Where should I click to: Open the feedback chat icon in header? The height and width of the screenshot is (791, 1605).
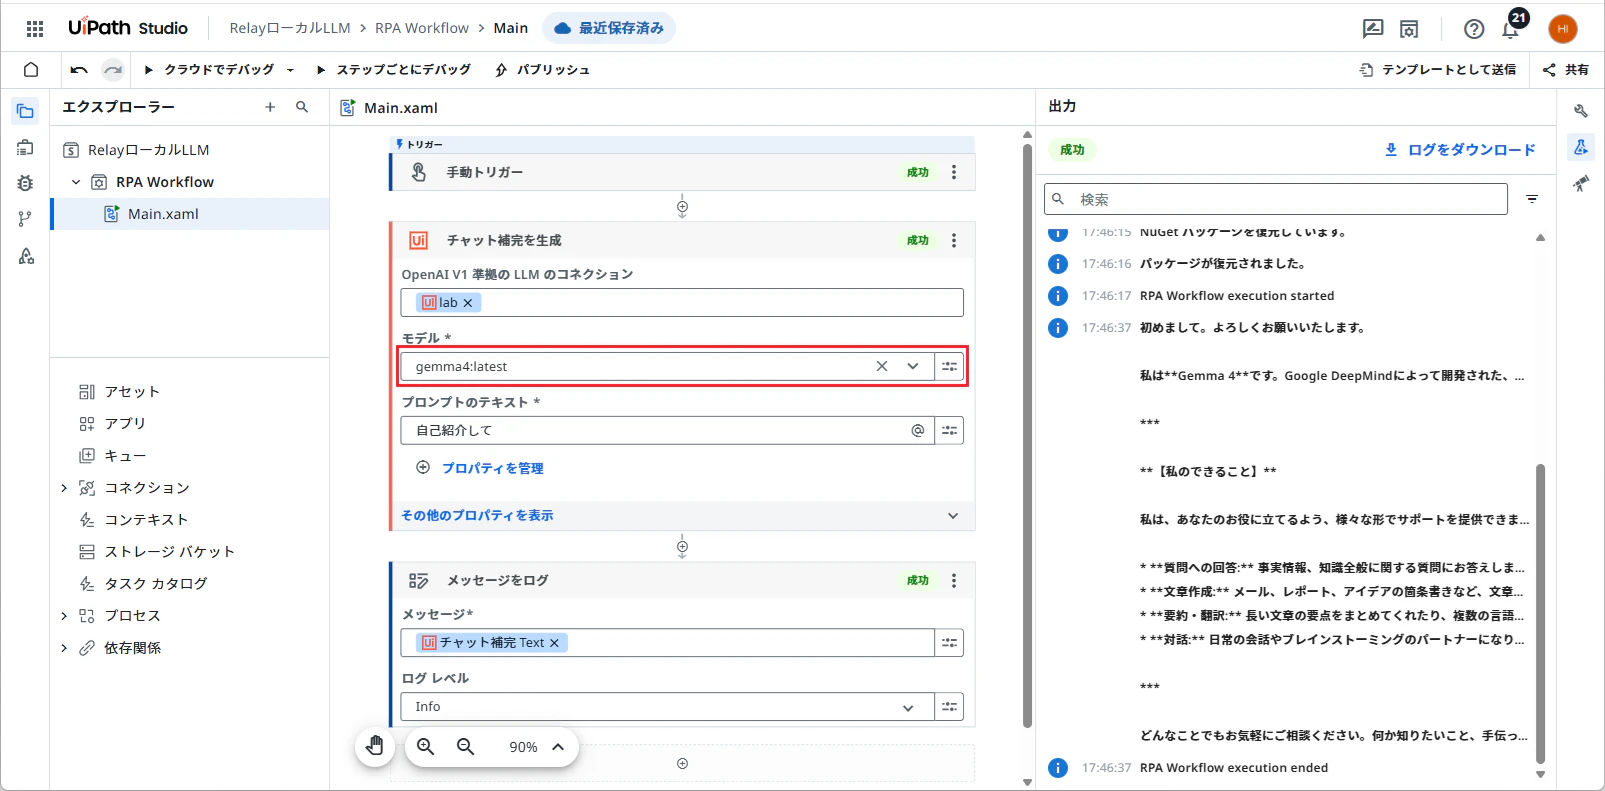tap(1373, 29)
